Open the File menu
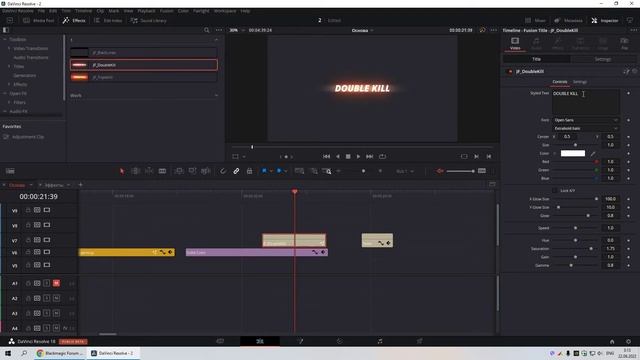 coord(41,11)
